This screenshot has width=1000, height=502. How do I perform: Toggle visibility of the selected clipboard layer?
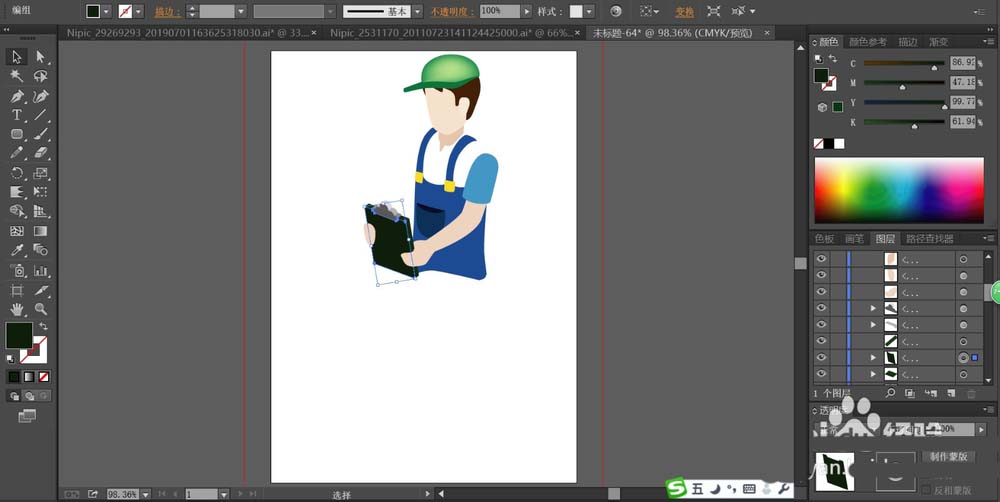click(822, 357)
